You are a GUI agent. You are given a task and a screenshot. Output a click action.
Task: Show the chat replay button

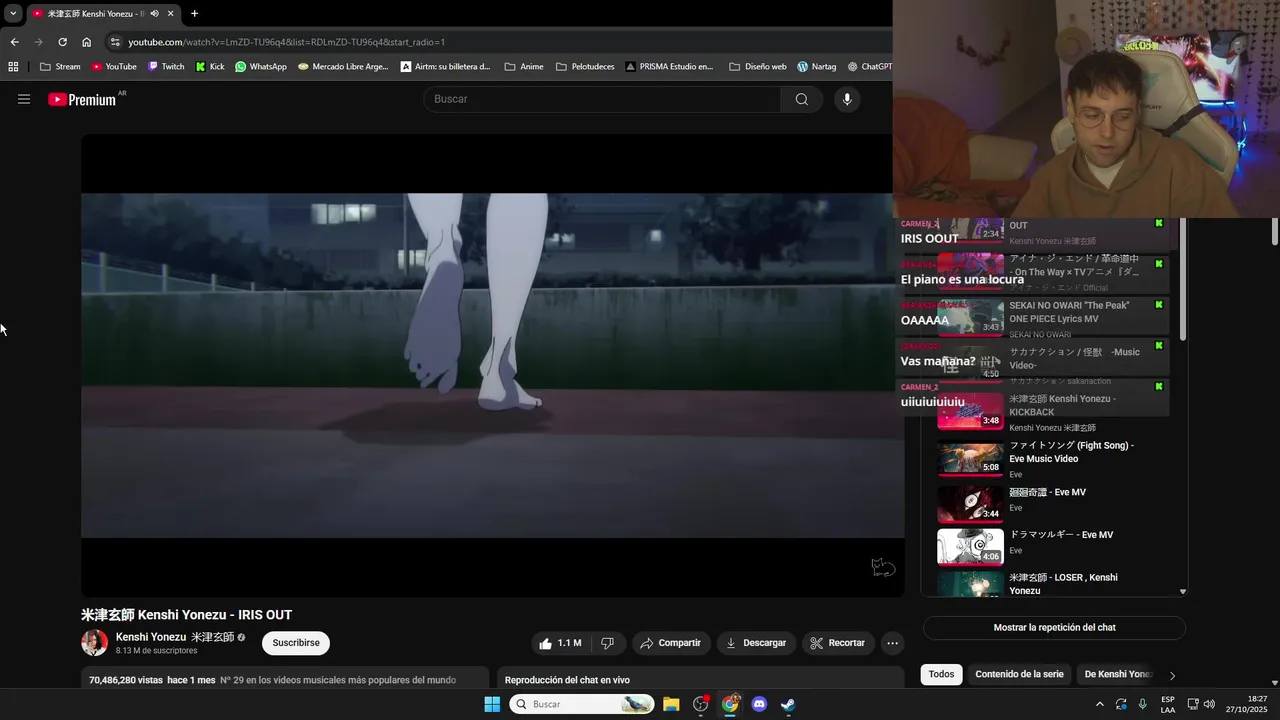(x=1054, y=628)
